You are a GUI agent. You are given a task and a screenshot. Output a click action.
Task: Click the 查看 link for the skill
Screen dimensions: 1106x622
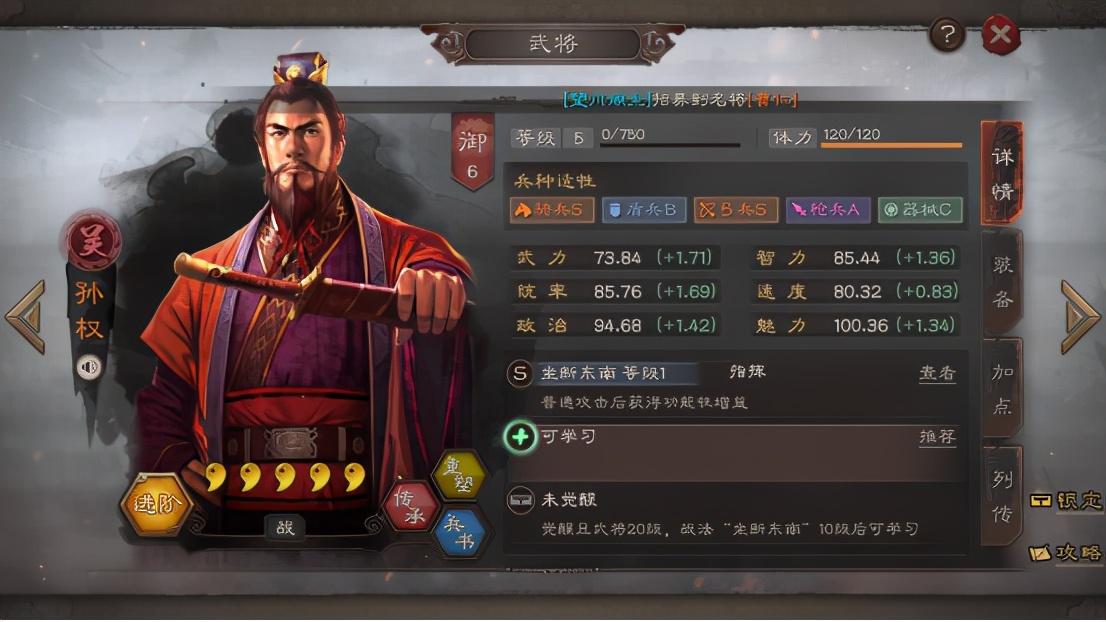click(937, 372)
